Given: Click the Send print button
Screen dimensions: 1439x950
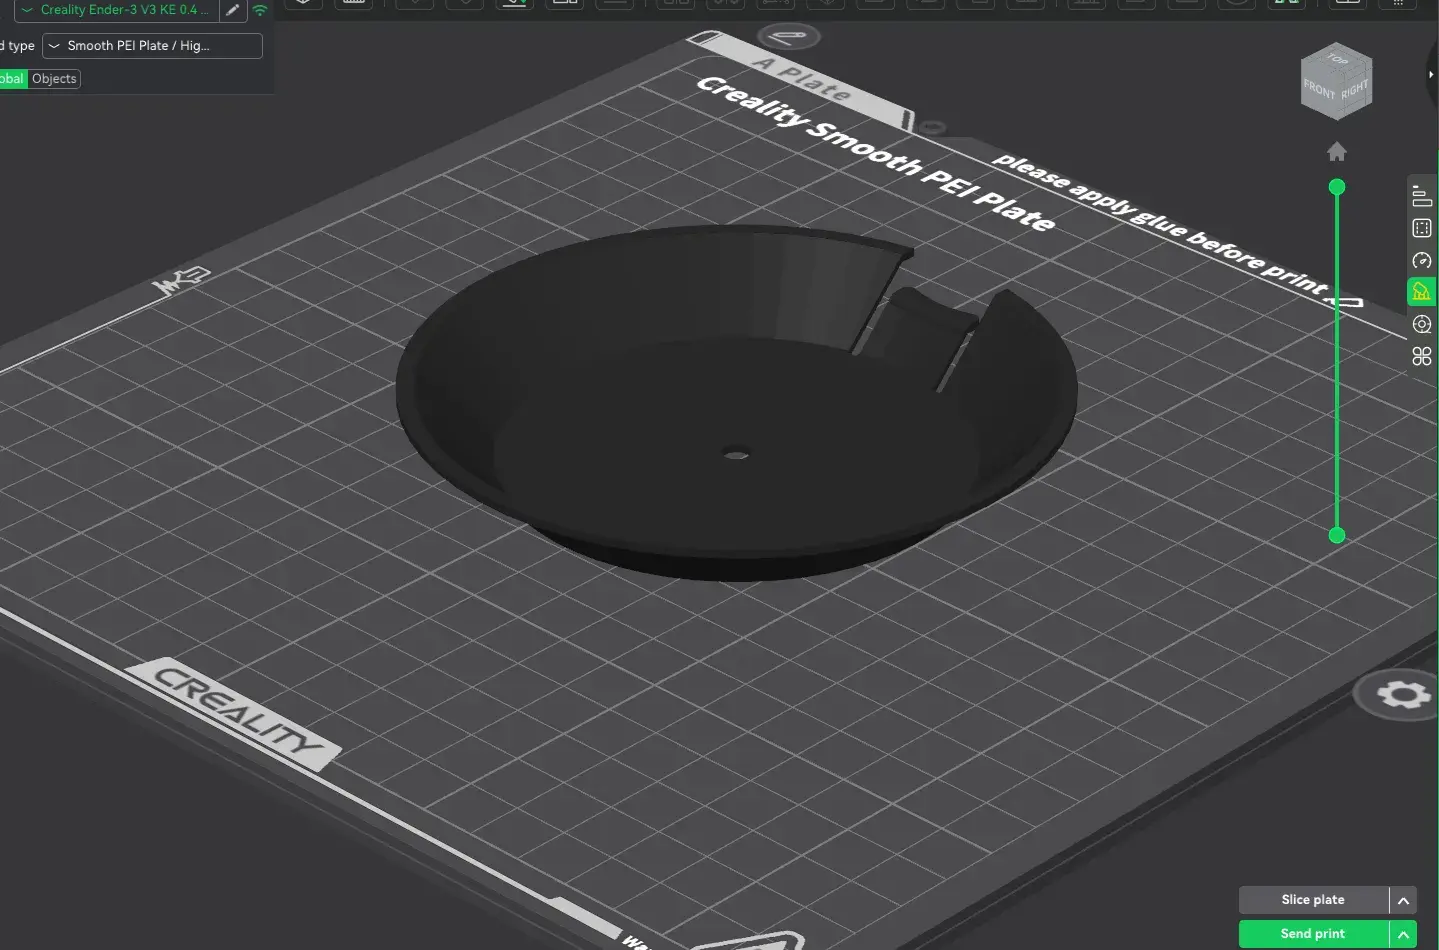Looking at the screenshot, I should tap(1313, 934).
